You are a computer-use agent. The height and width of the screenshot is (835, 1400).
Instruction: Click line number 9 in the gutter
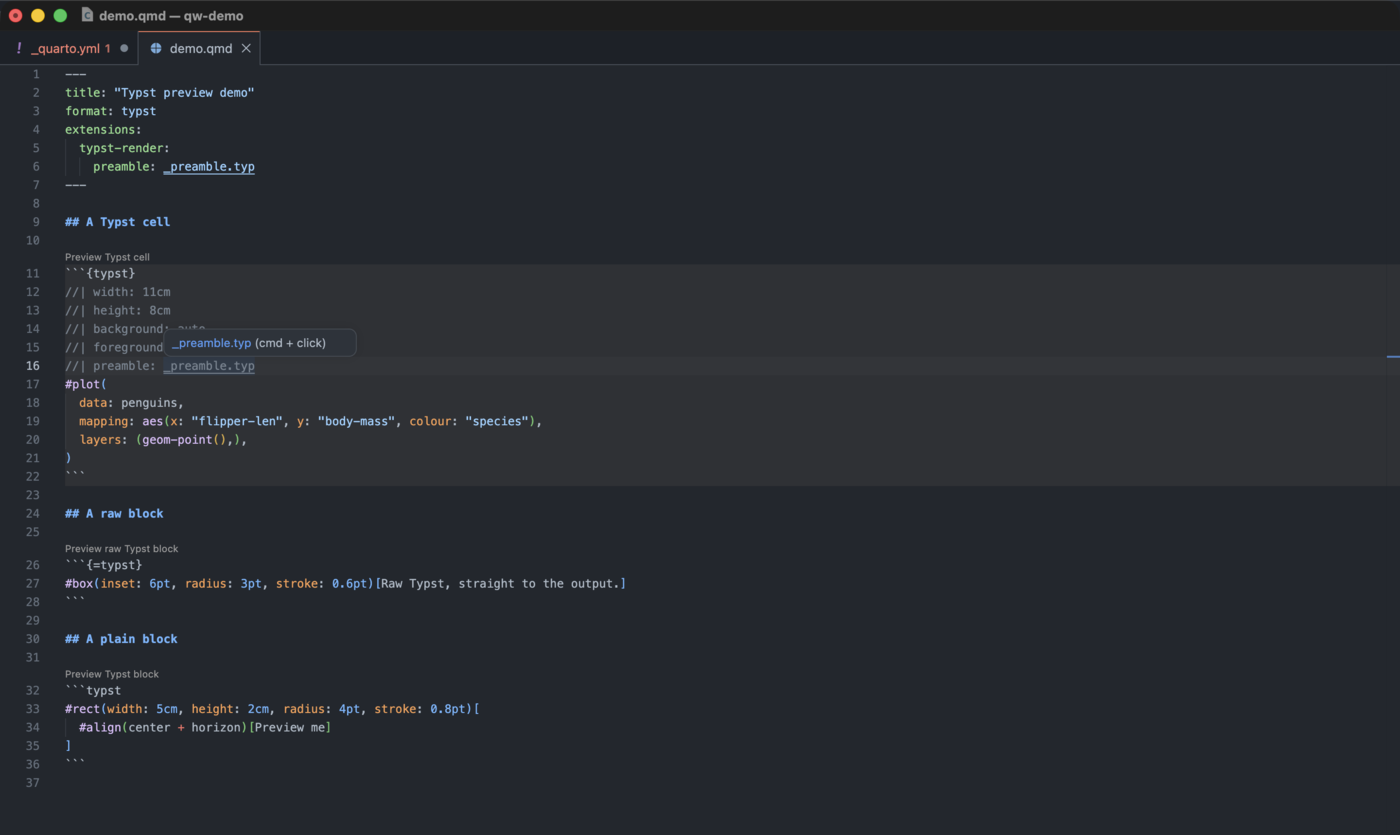point(36,222)
